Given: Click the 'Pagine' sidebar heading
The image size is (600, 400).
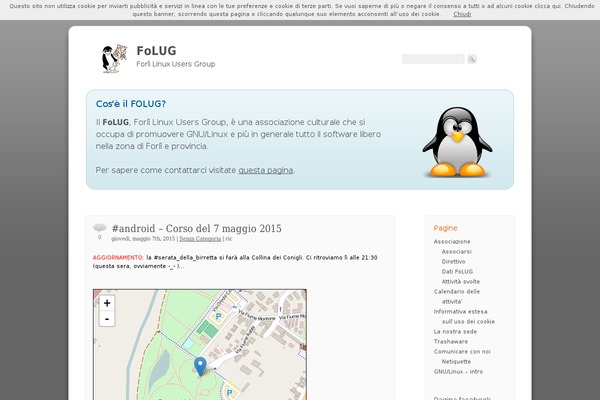Looking at the screenshot, I should pos(445,228).
